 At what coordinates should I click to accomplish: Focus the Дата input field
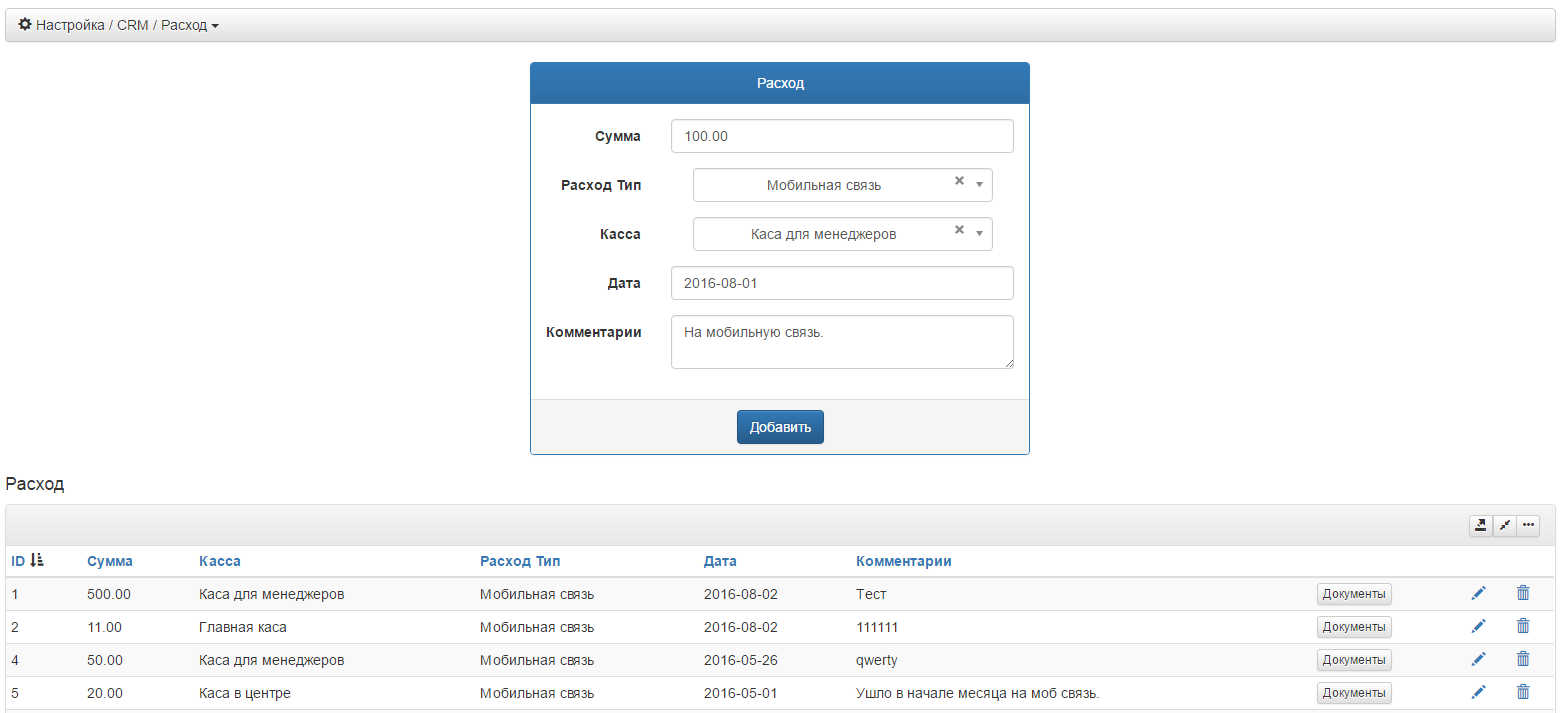coord(842,283)
